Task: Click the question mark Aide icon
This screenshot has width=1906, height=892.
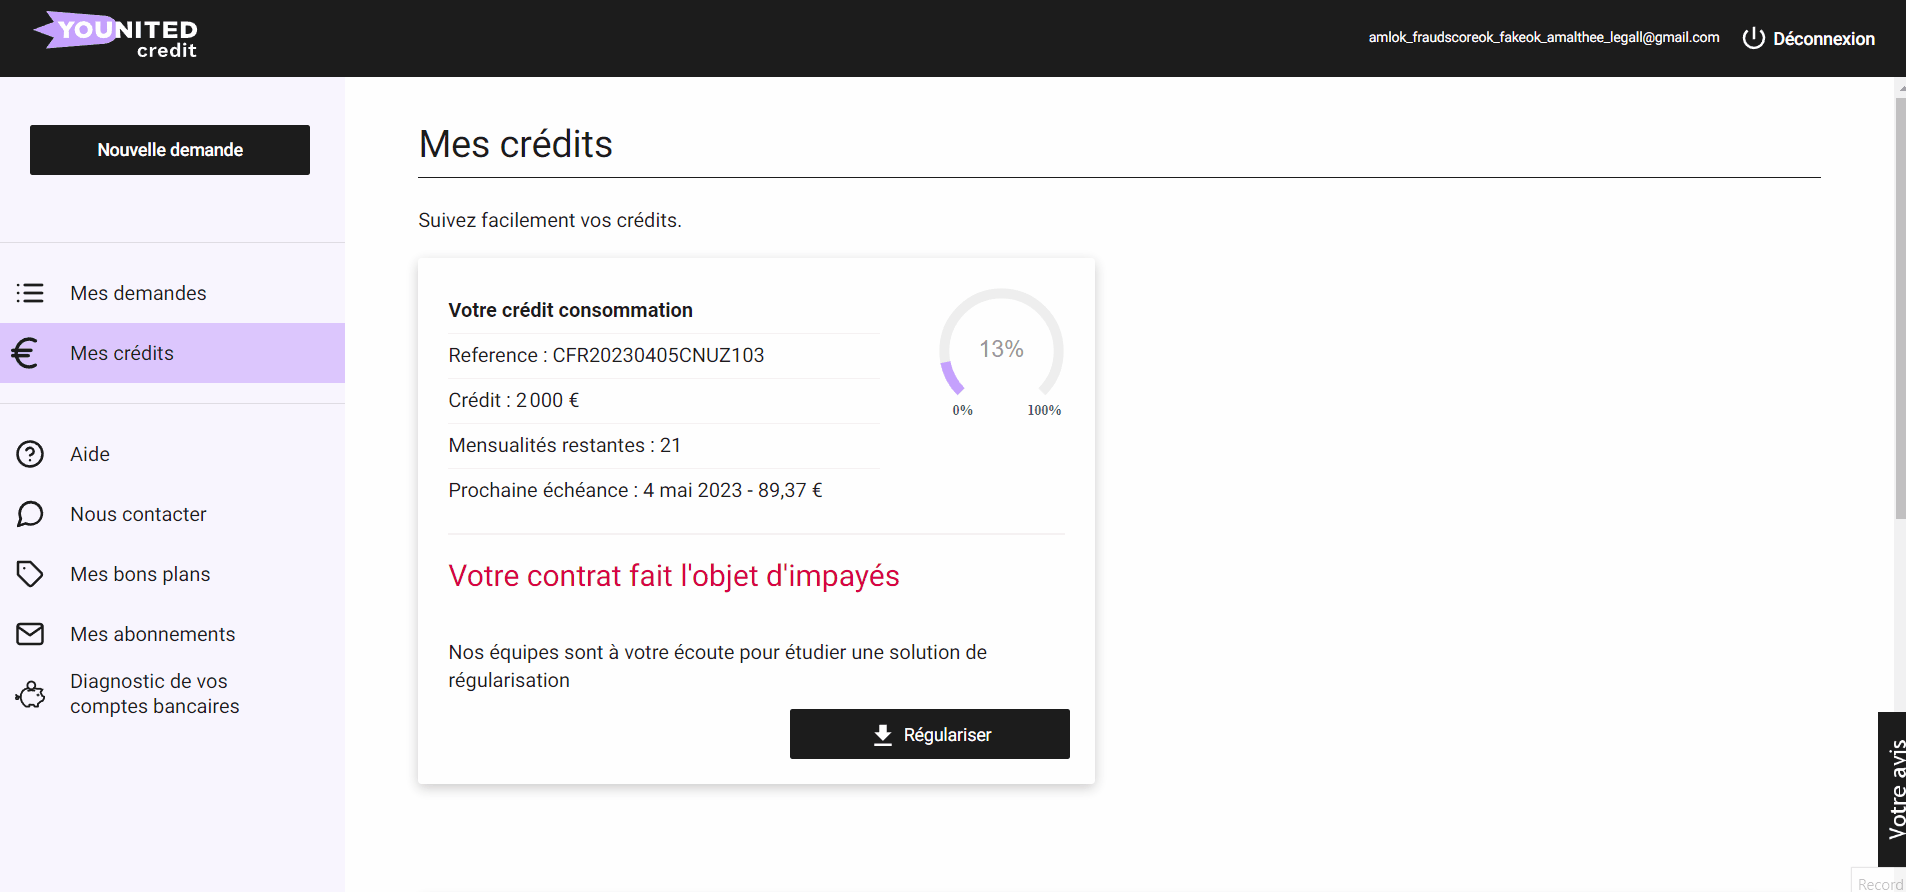Action: click(x=30, y=454)
